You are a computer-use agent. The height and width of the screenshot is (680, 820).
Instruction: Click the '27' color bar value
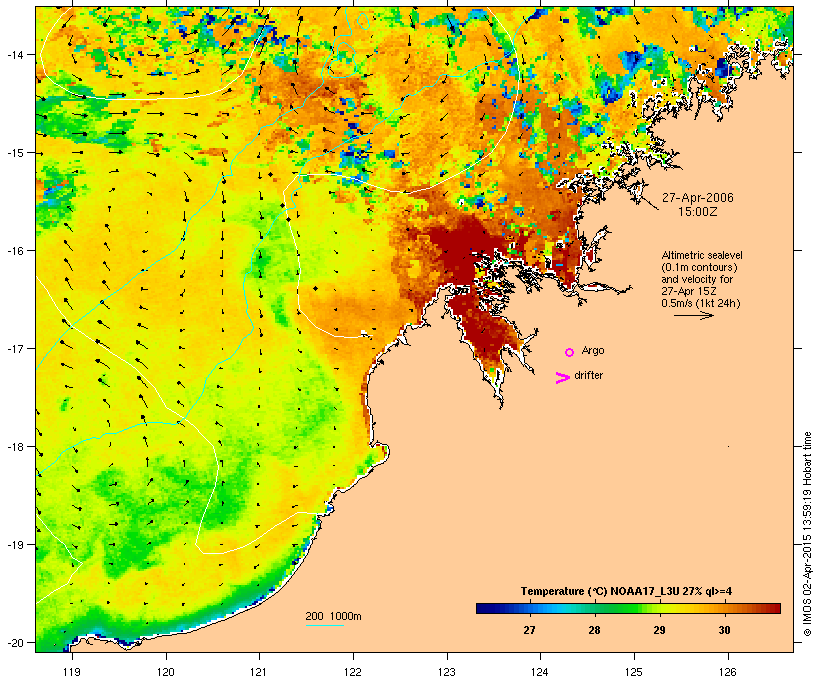click(x=529, y=630)
